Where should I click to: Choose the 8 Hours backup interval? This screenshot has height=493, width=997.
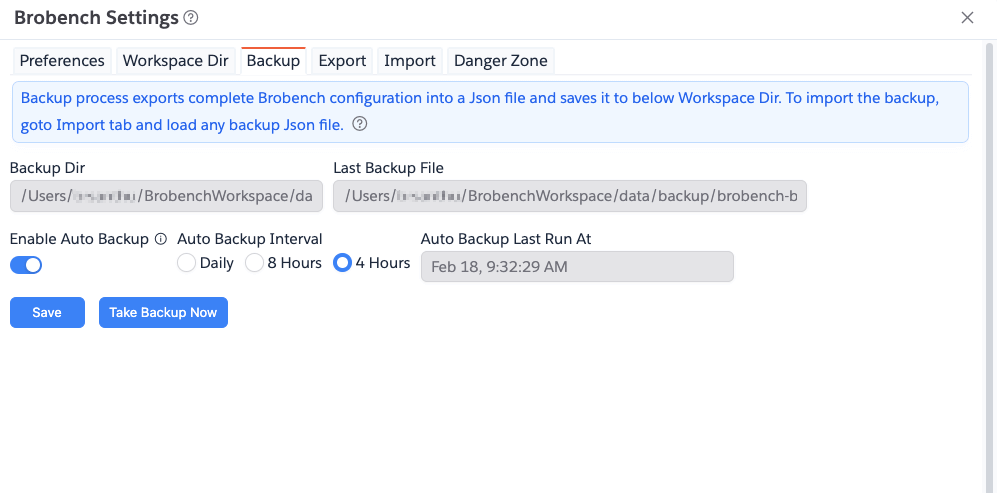[254, 263]
